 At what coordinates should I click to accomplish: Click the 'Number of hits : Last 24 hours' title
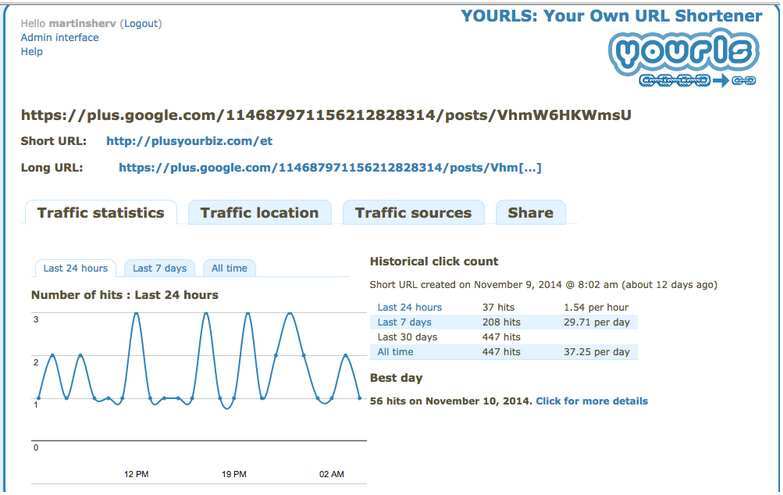(125, 295)
